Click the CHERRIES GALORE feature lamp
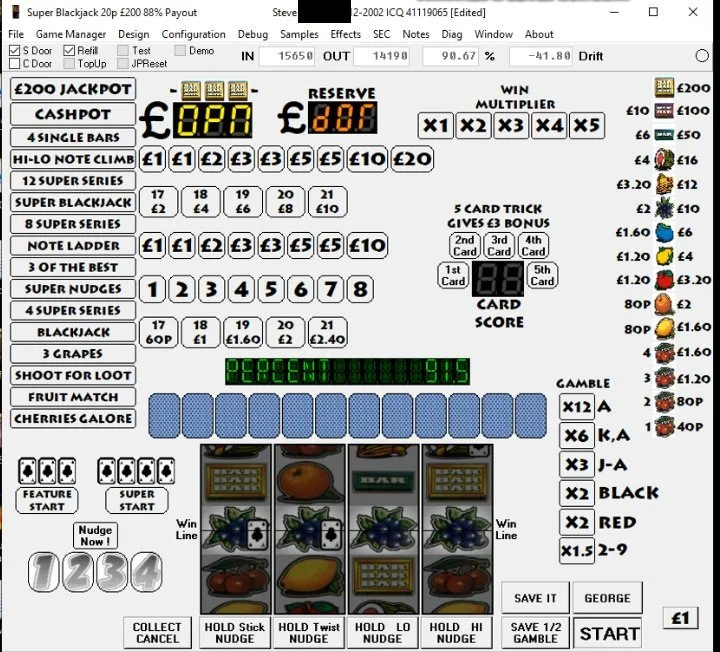The image size is (720, 652). pos(73,418)
